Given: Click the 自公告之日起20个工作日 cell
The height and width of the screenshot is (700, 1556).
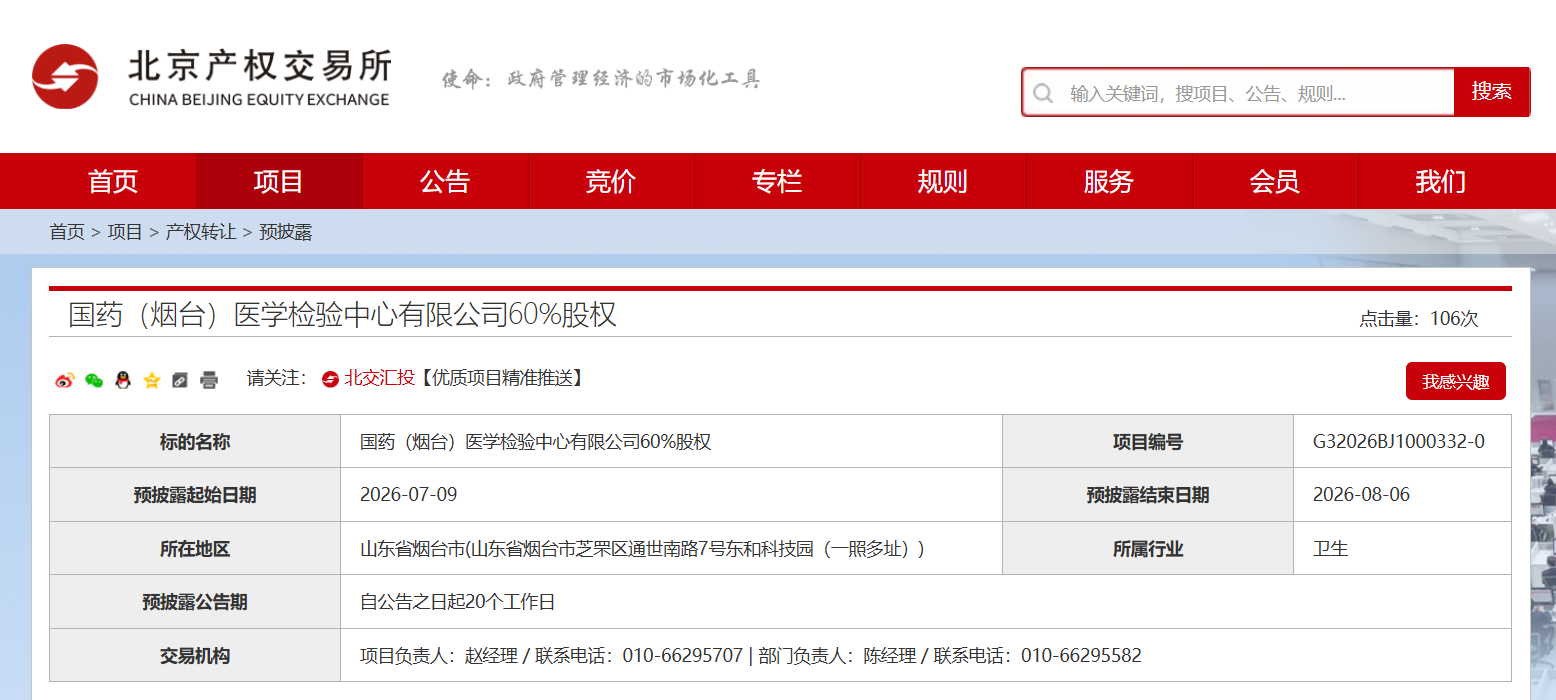Looking at the screenshot, I should (926, 602).
